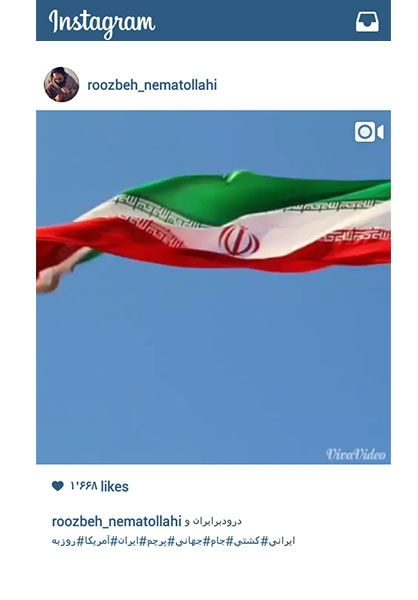418x600 pixels.
Task: Click roozbeh_nematollahi username in caption
Action: (x=116, y=521)
